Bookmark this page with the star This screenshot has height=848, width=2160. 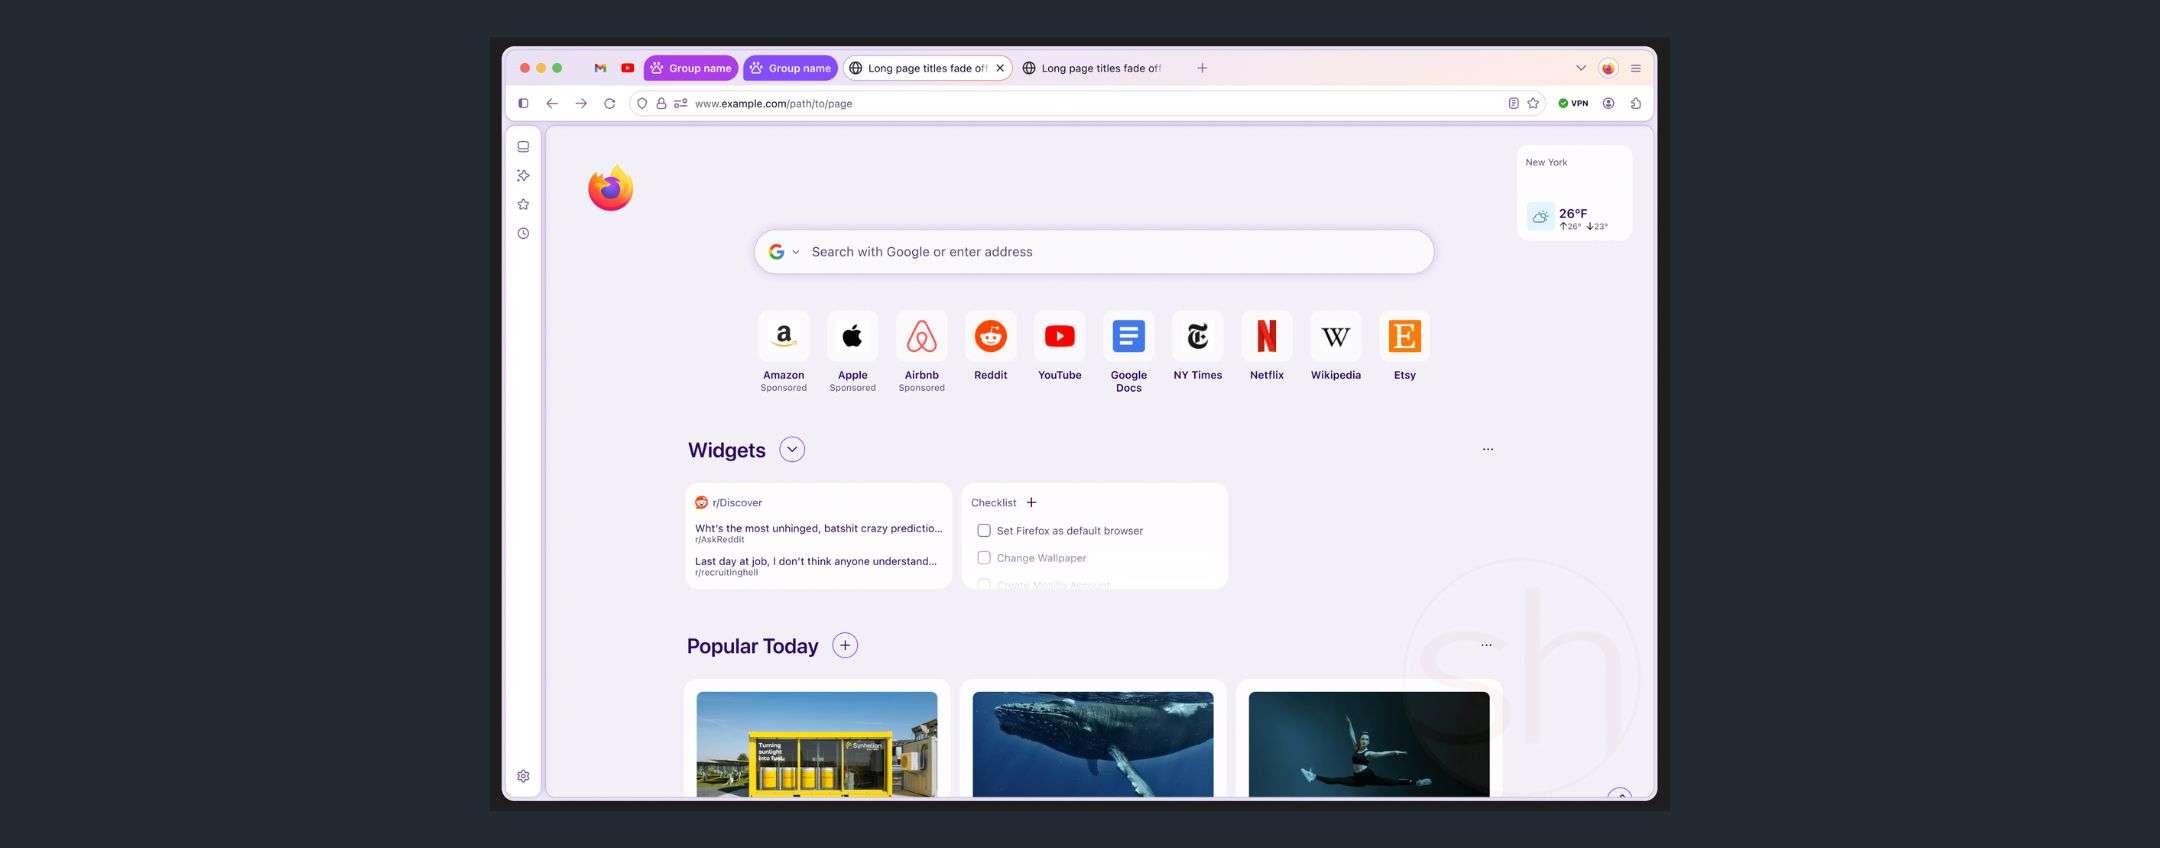1533,103
